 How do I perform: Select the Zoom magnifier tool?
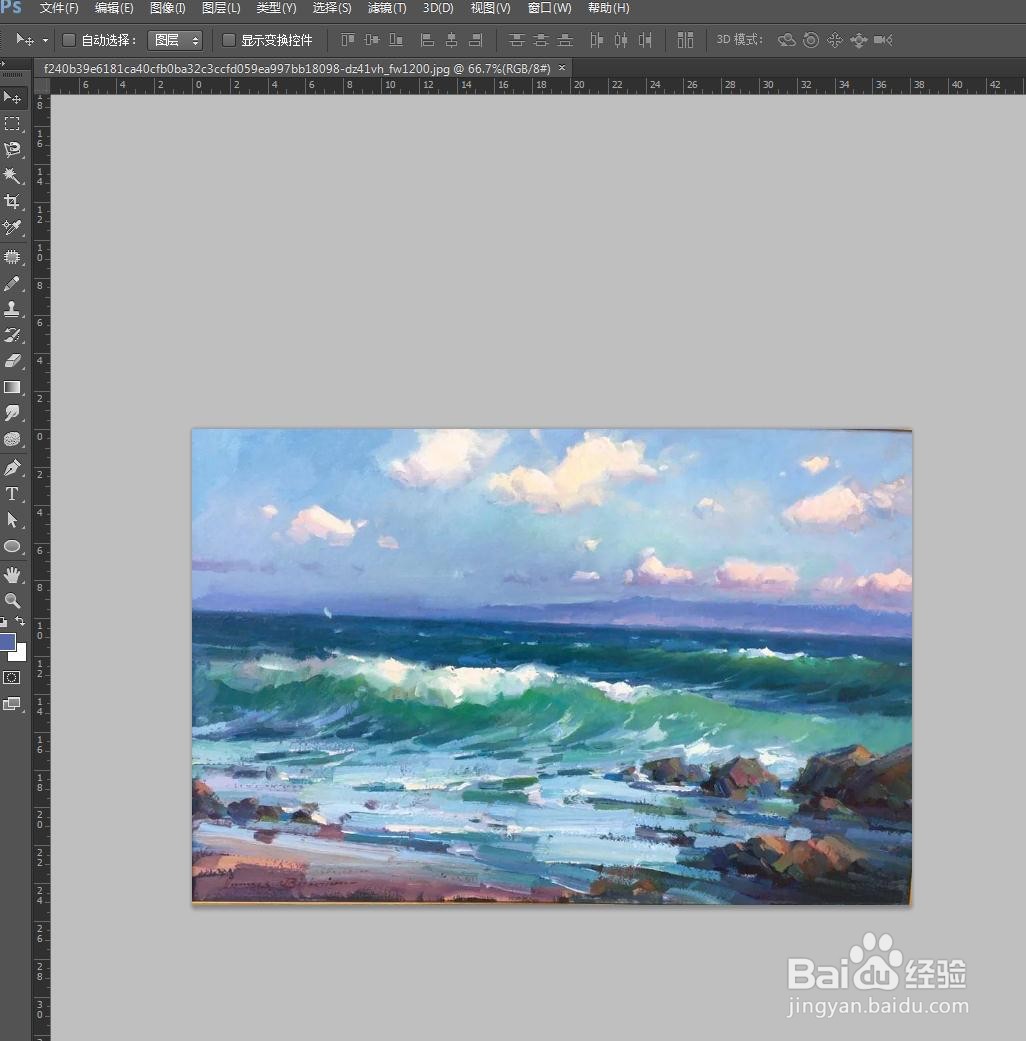click(x=12, y=601)
